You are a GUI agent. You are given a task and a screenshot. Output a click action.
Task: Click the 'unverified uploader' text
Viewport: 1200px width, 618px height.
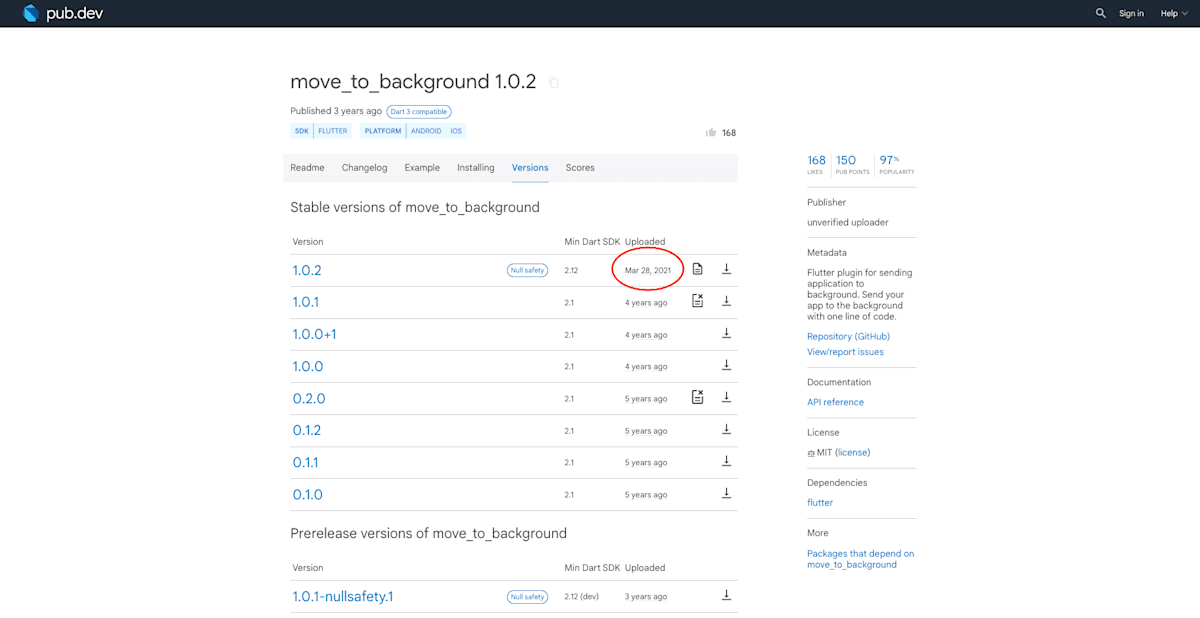848,222
